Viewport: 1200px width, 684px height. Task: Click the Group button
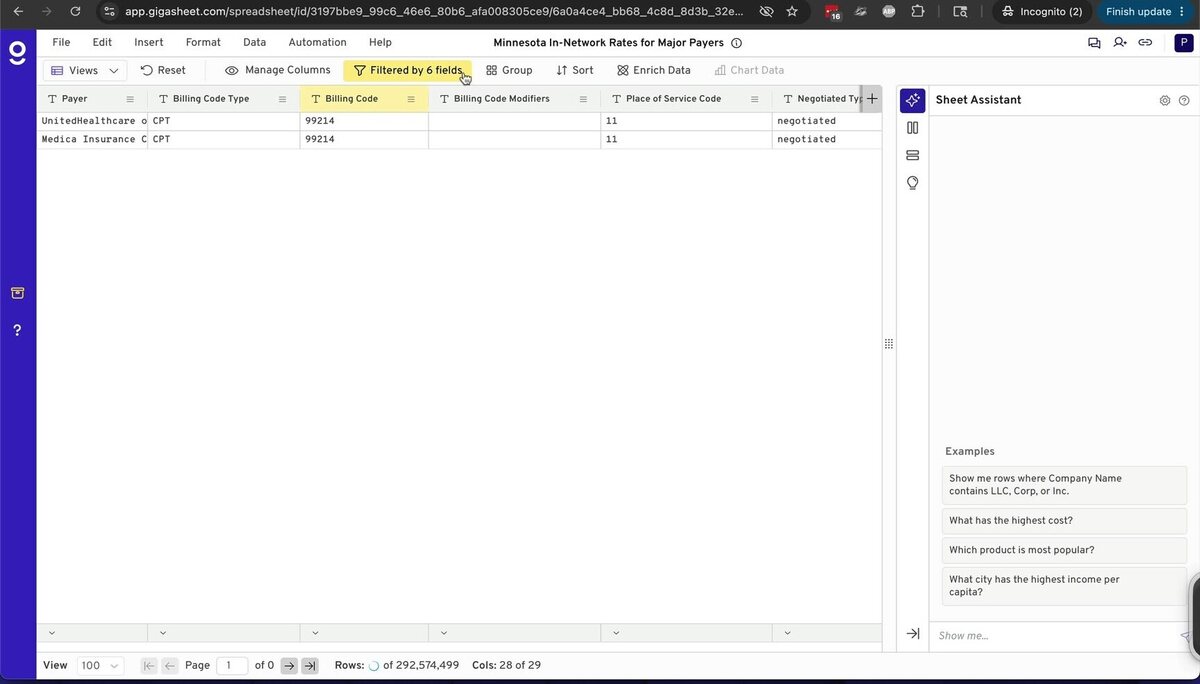509,71
